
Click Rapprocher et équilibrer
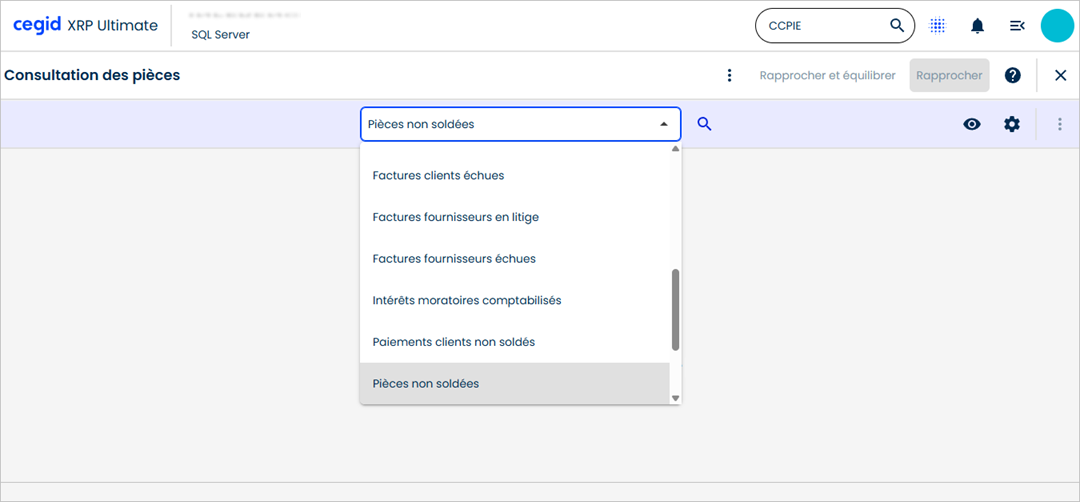827,75
